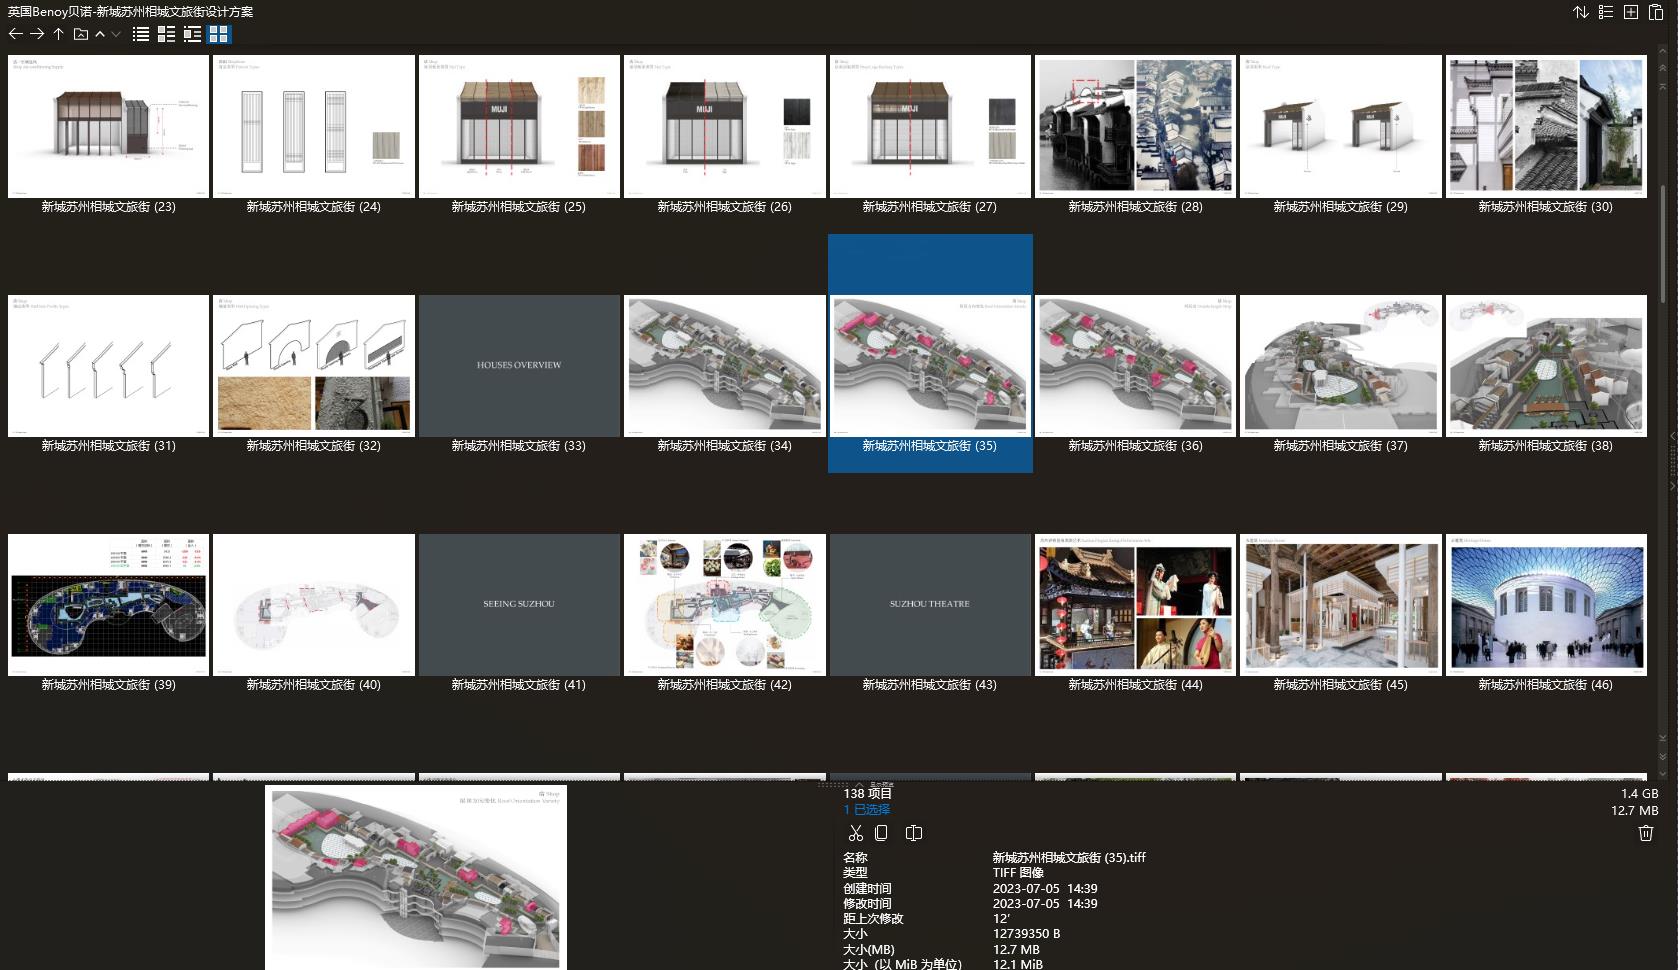
Task: Open the SUZHOU THEATRE slide (43)
Action: (929, 604)
